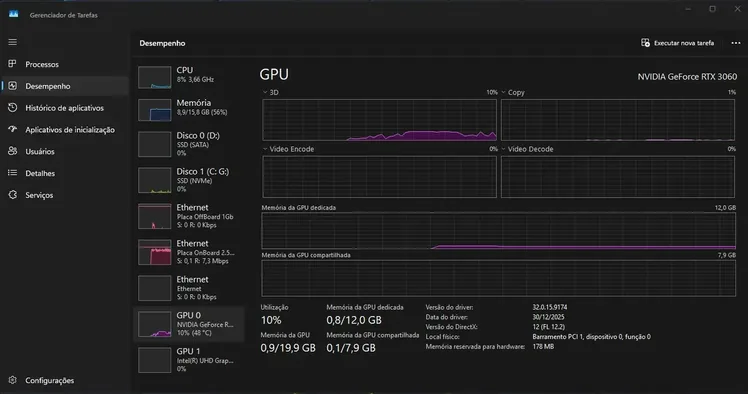Click the Processos sidebar icon
Viewport: 748px width, 394px height.
(12, 64)
